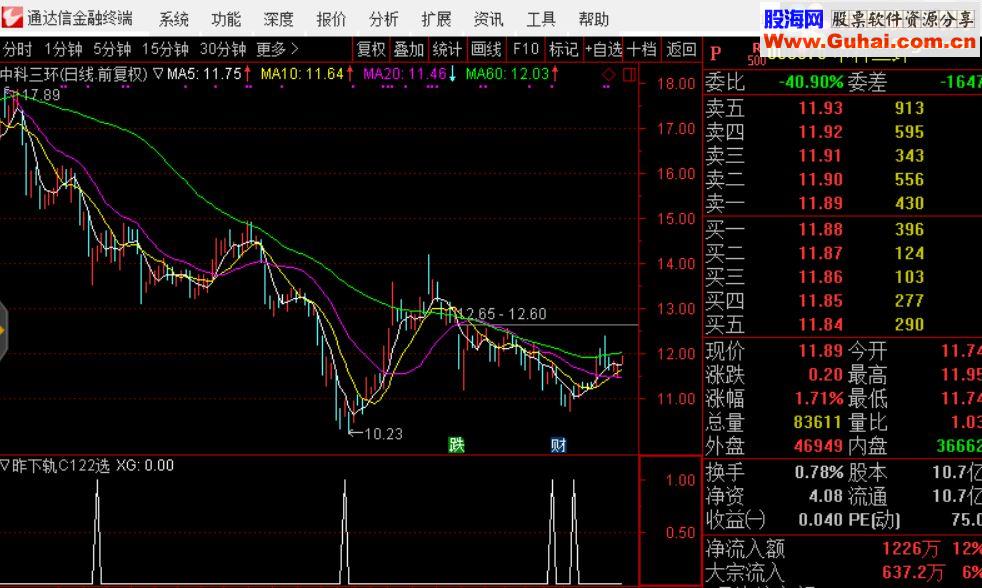The image size is (982, 588).
Task: Open the 帮助 menu
Action: tap(594, 19)
